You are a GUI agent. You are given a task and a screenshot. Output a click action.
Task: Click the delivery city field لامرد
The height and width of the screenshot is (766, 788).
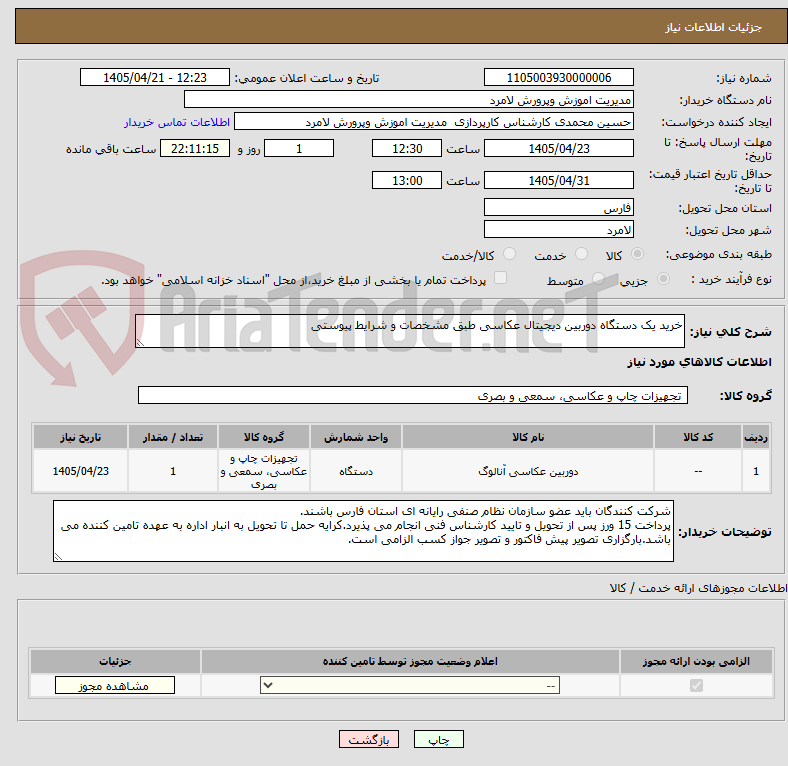pyautogui.click(x=558, y=230)
